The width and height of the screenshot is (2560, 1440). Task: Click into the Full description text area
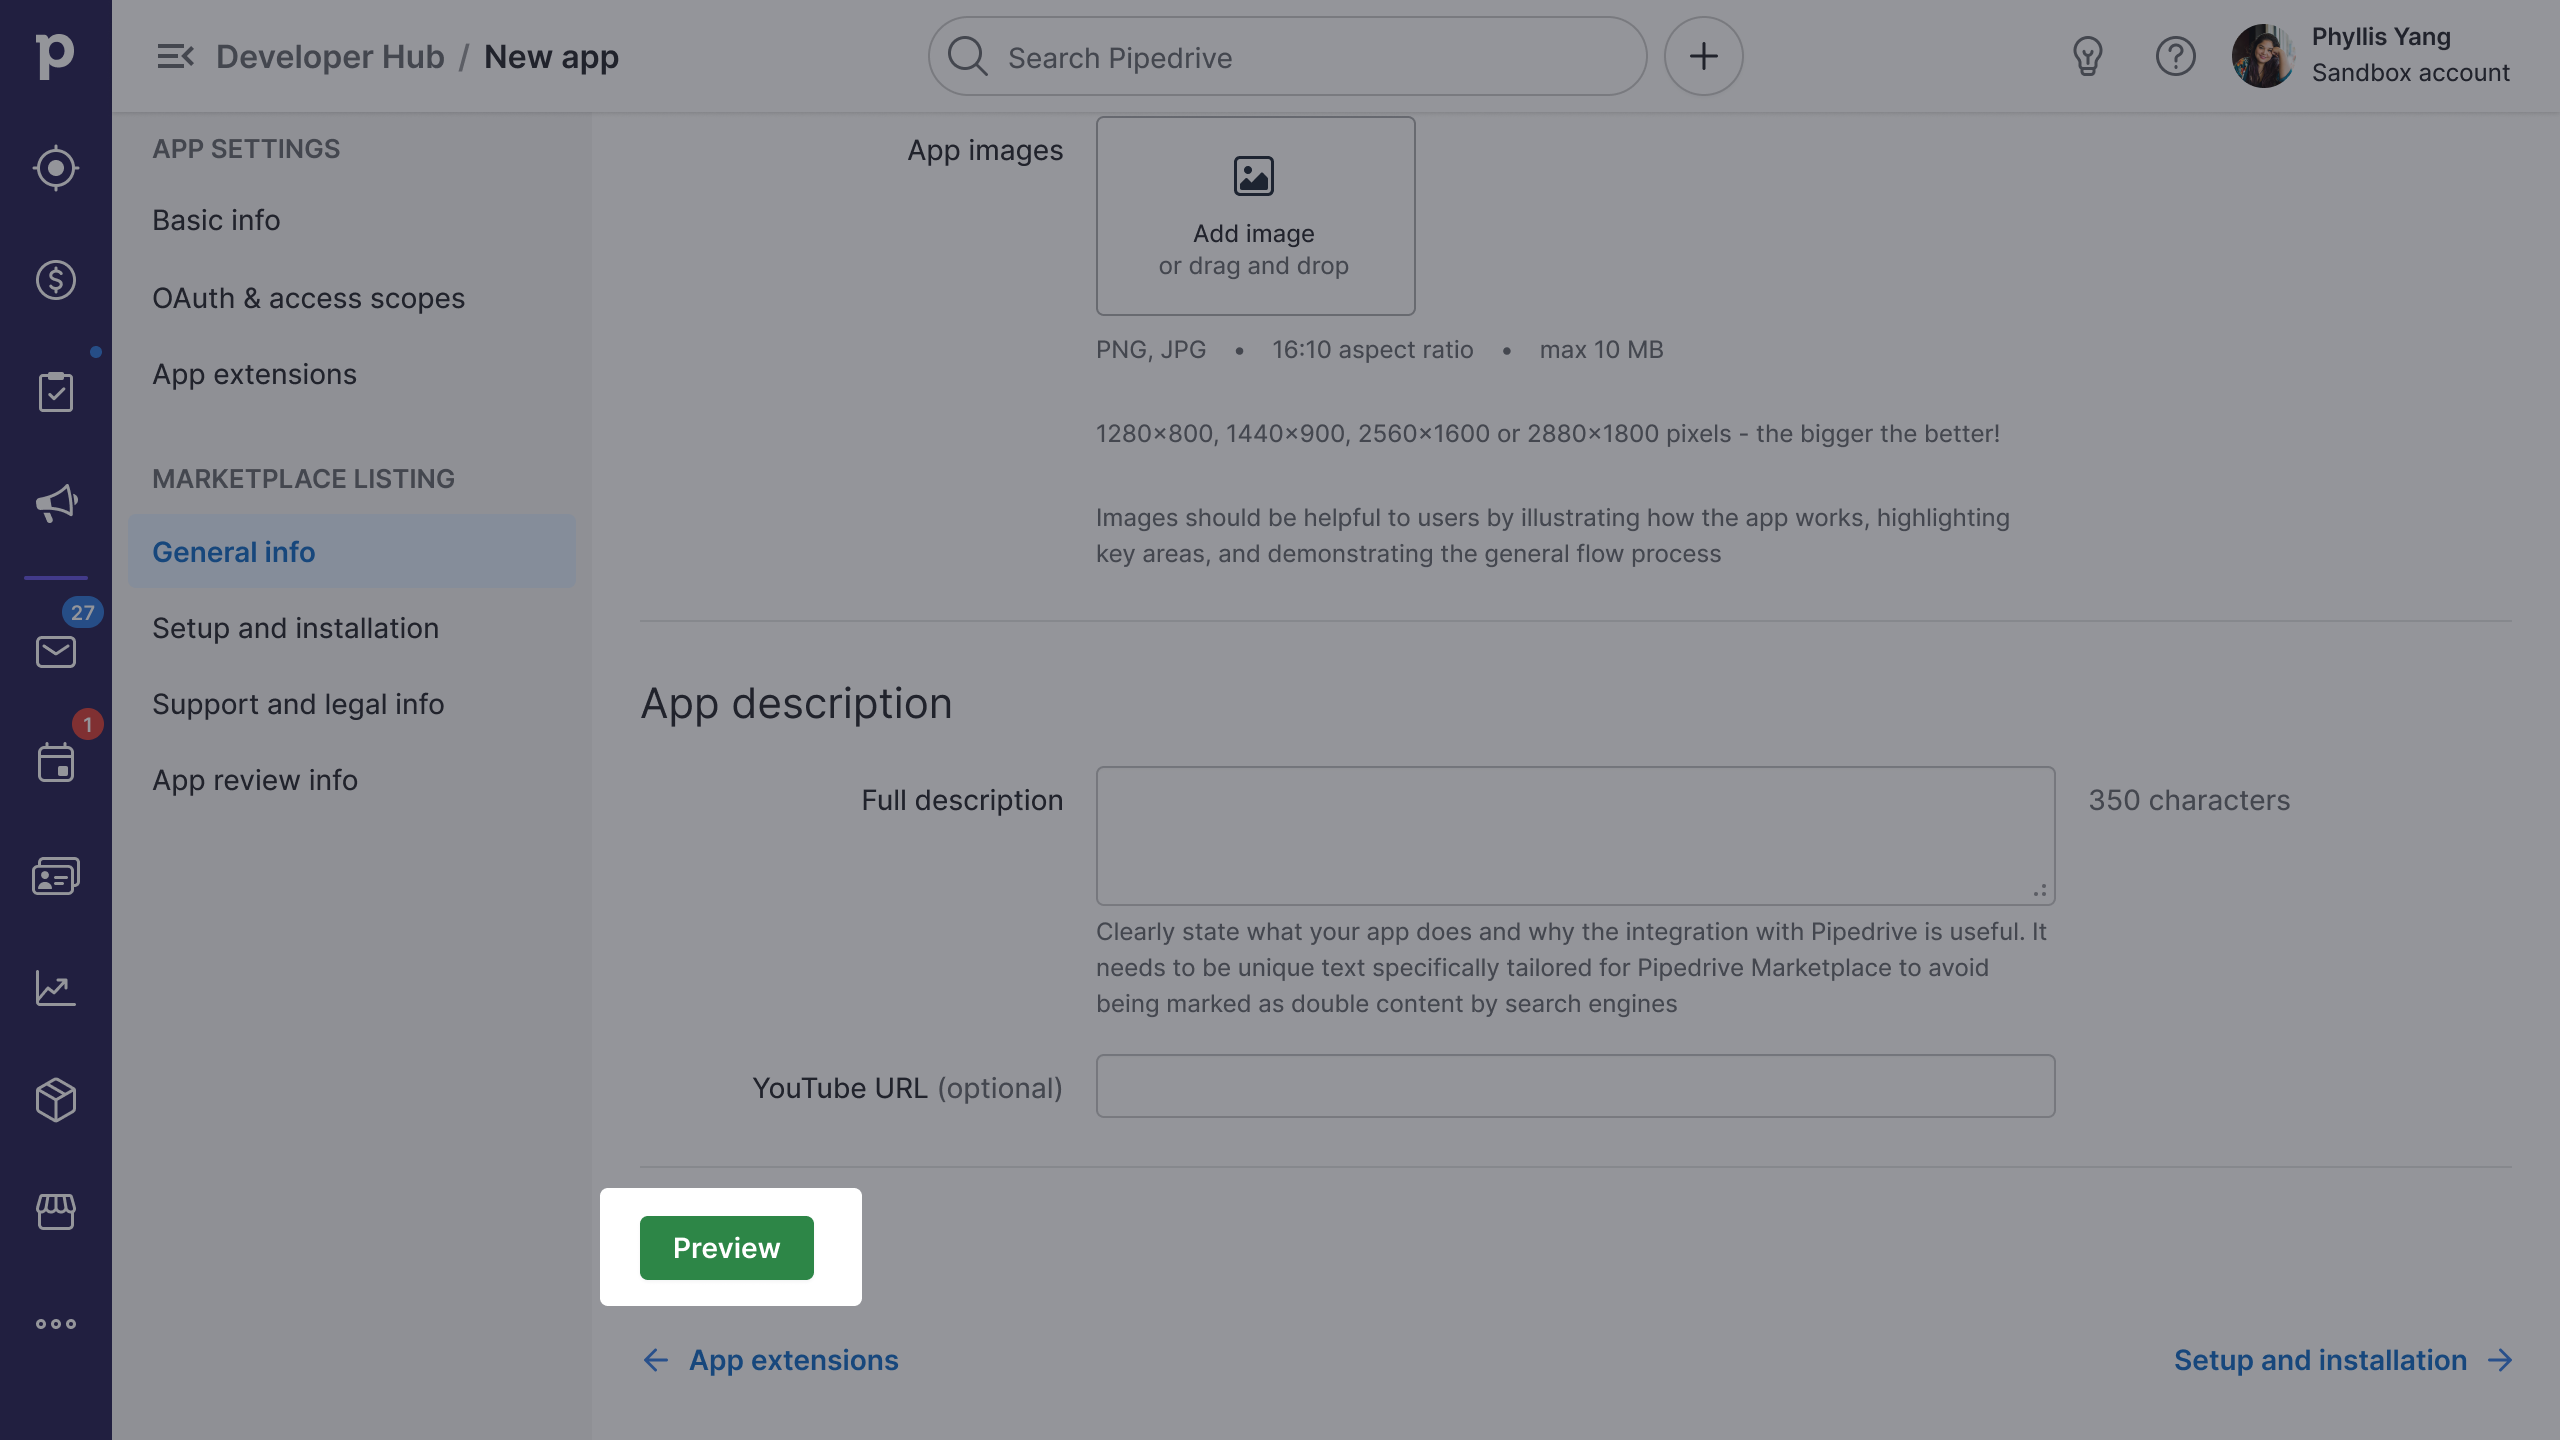tap(1575, 836)
